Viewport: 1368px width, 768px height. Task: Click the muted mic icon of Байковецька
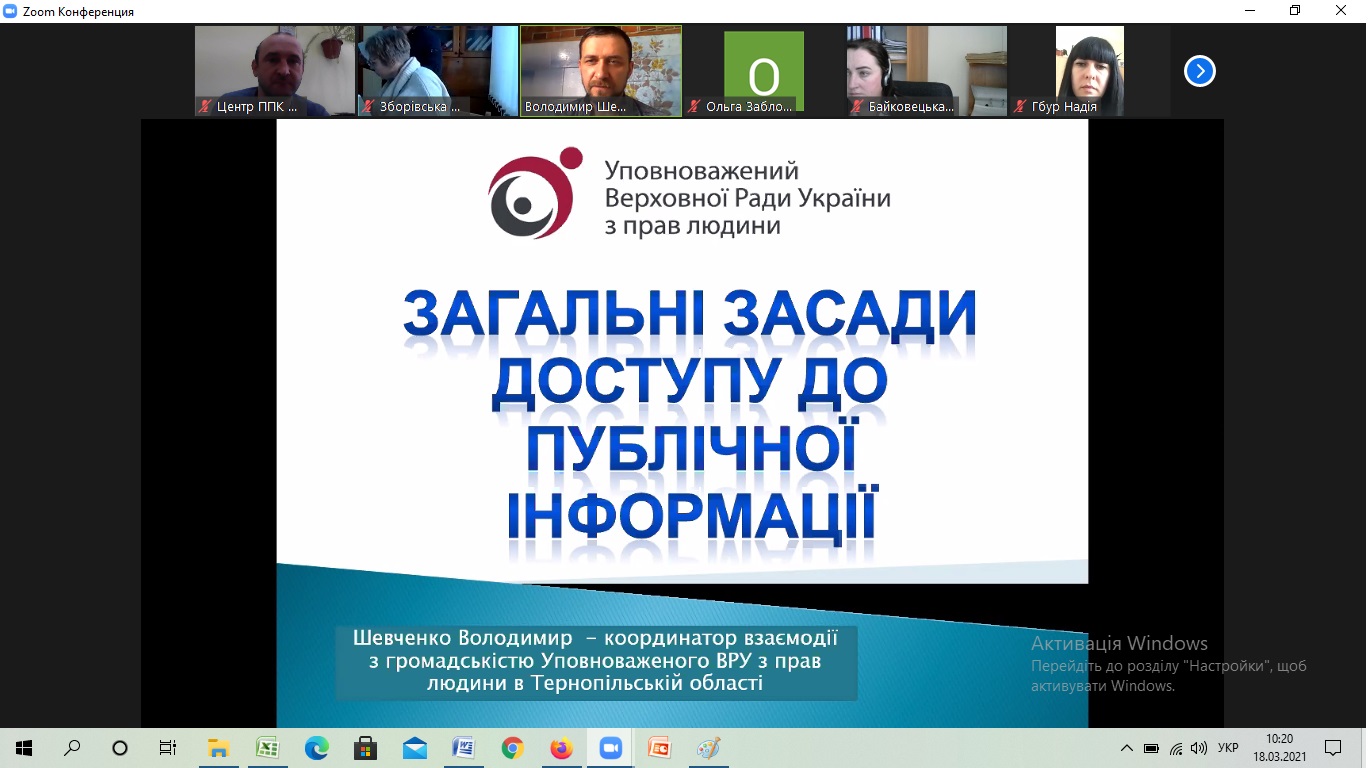(x=858, y=106)
